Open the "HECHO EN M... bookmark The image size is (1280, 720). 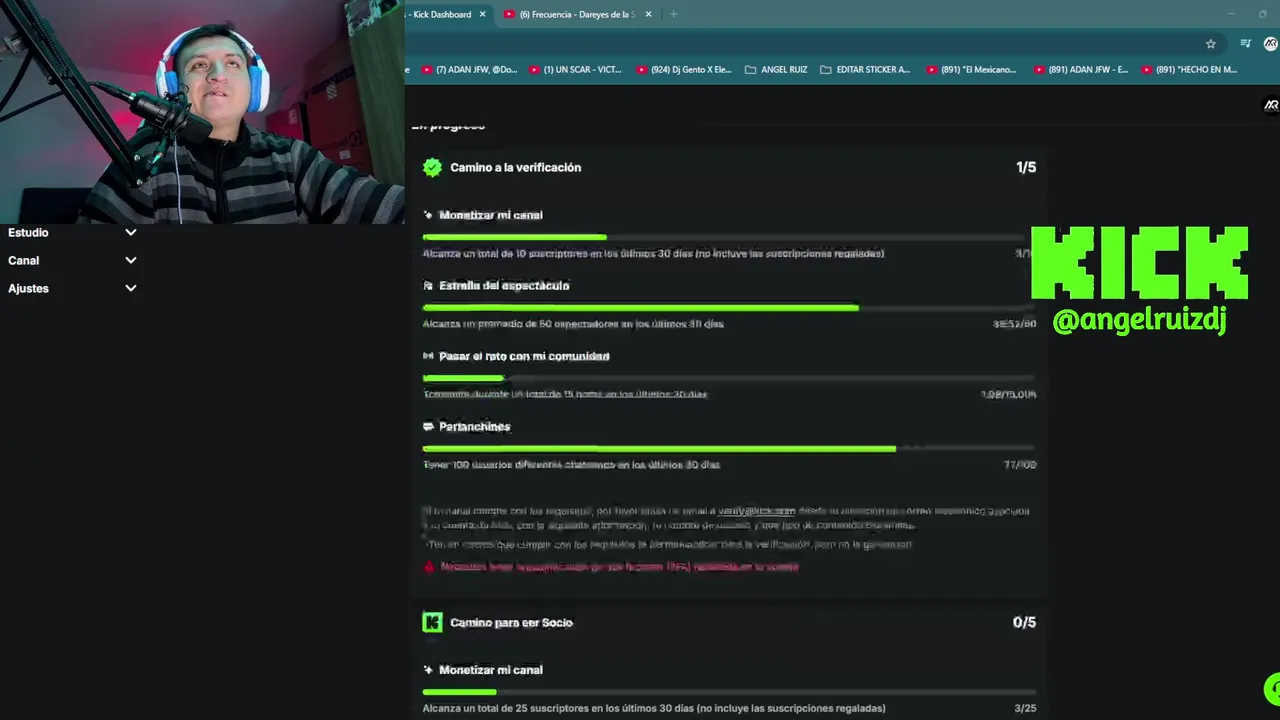(1189, 70)
